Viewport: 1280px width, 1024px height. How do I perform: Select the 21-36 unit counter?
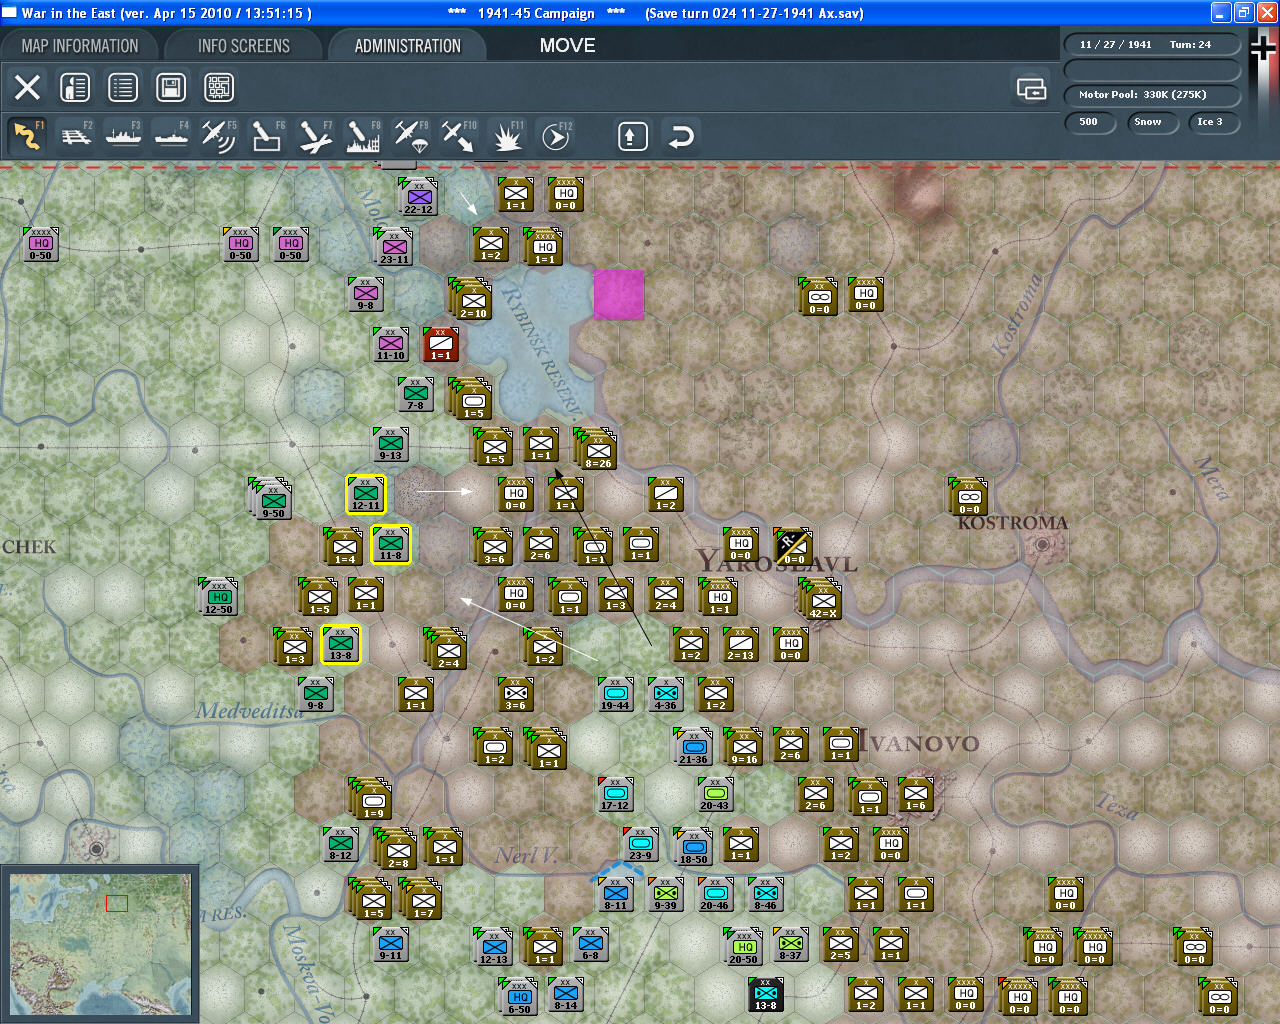[693, 747]
